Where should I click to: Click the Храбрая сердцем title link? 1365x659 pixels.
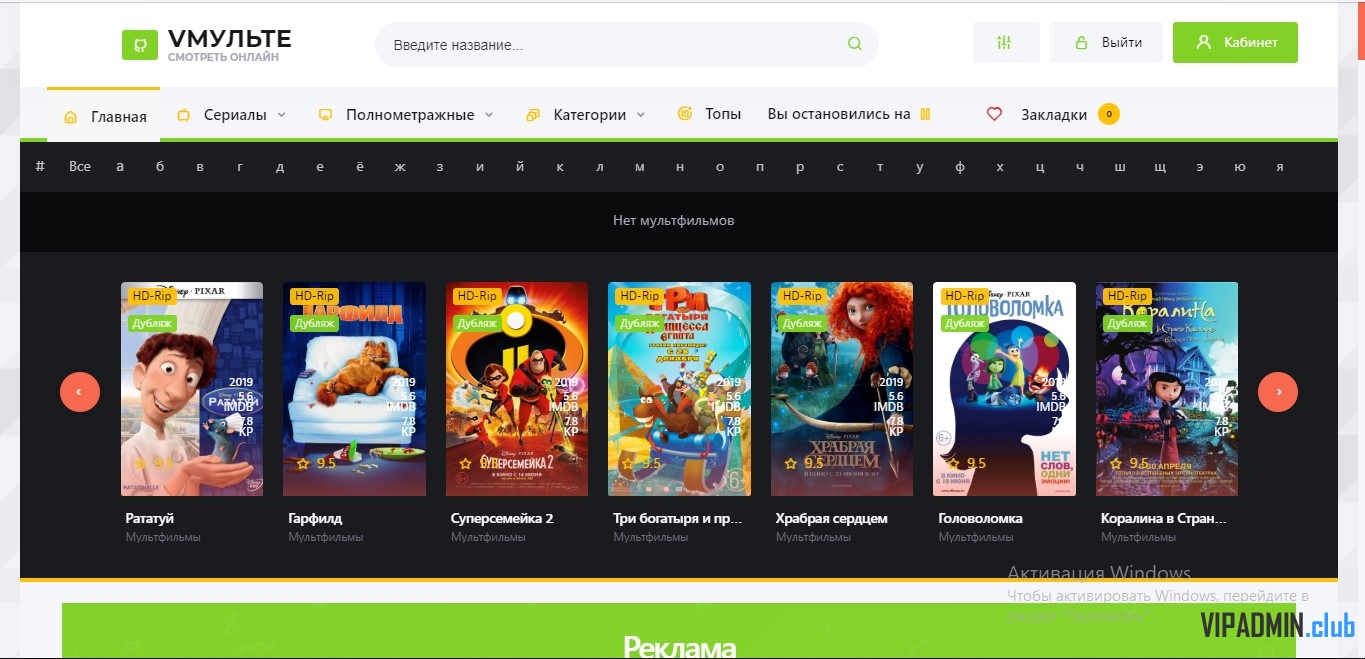point(832,518)
